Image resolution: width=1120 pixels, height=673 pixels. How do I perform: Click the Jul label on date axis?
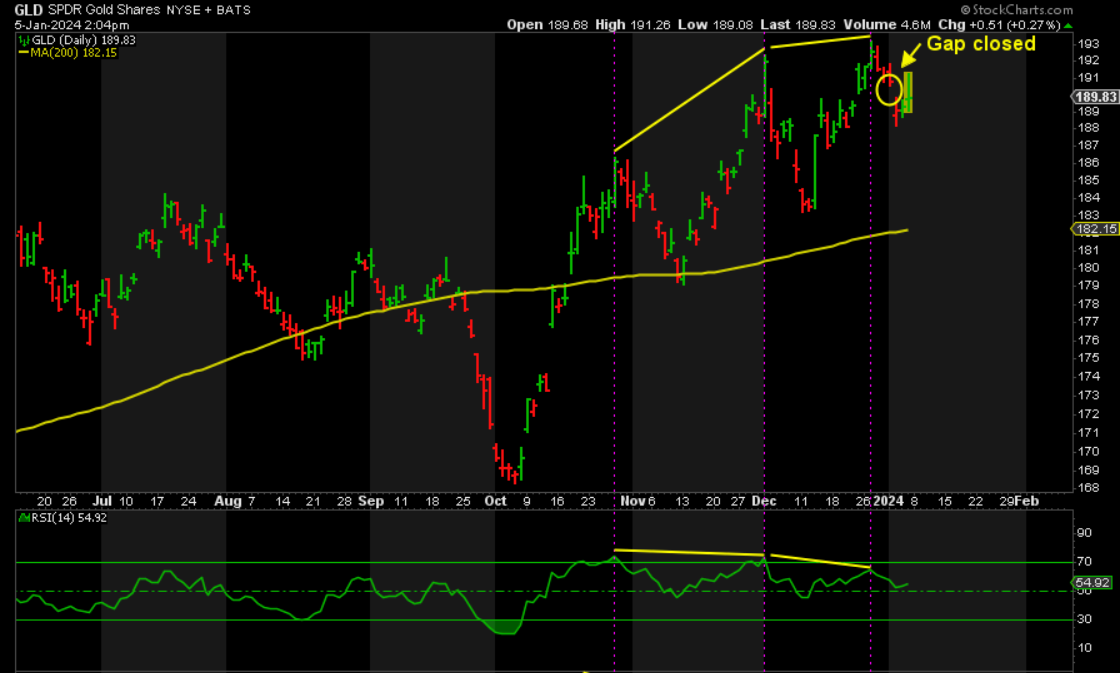101,501
